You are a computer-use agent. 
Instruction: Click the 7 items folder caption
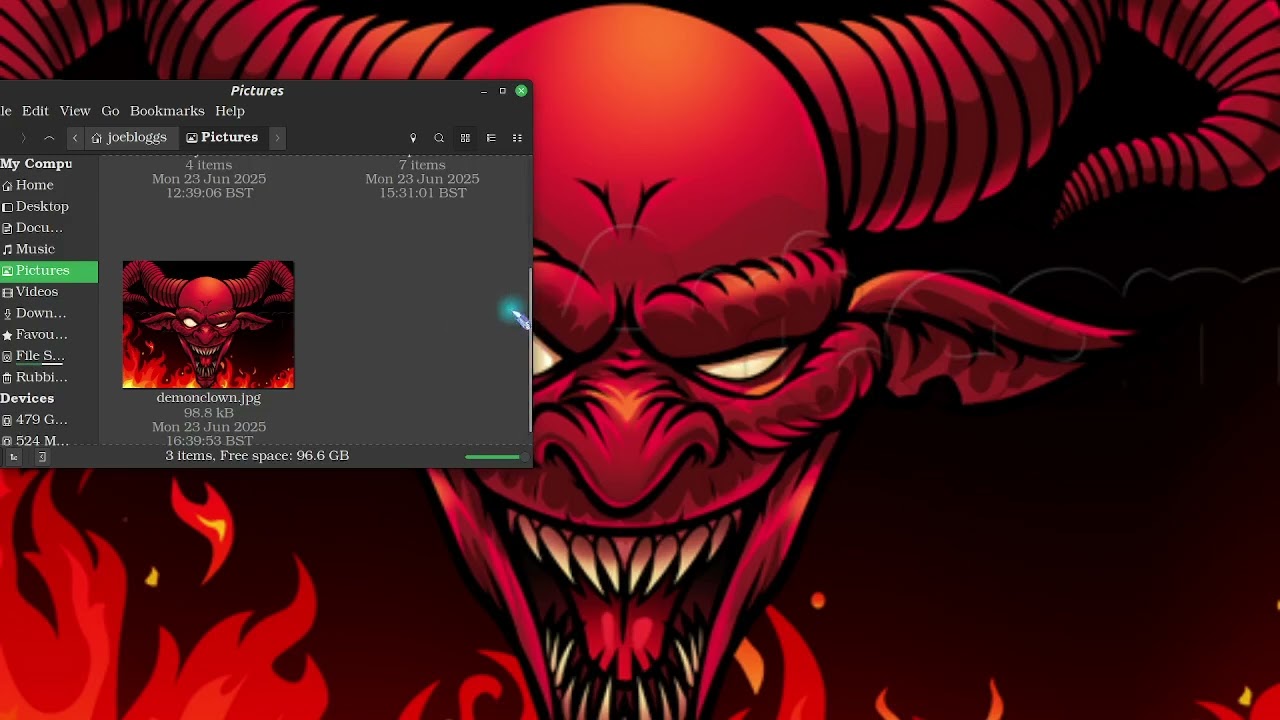[422, 165]
